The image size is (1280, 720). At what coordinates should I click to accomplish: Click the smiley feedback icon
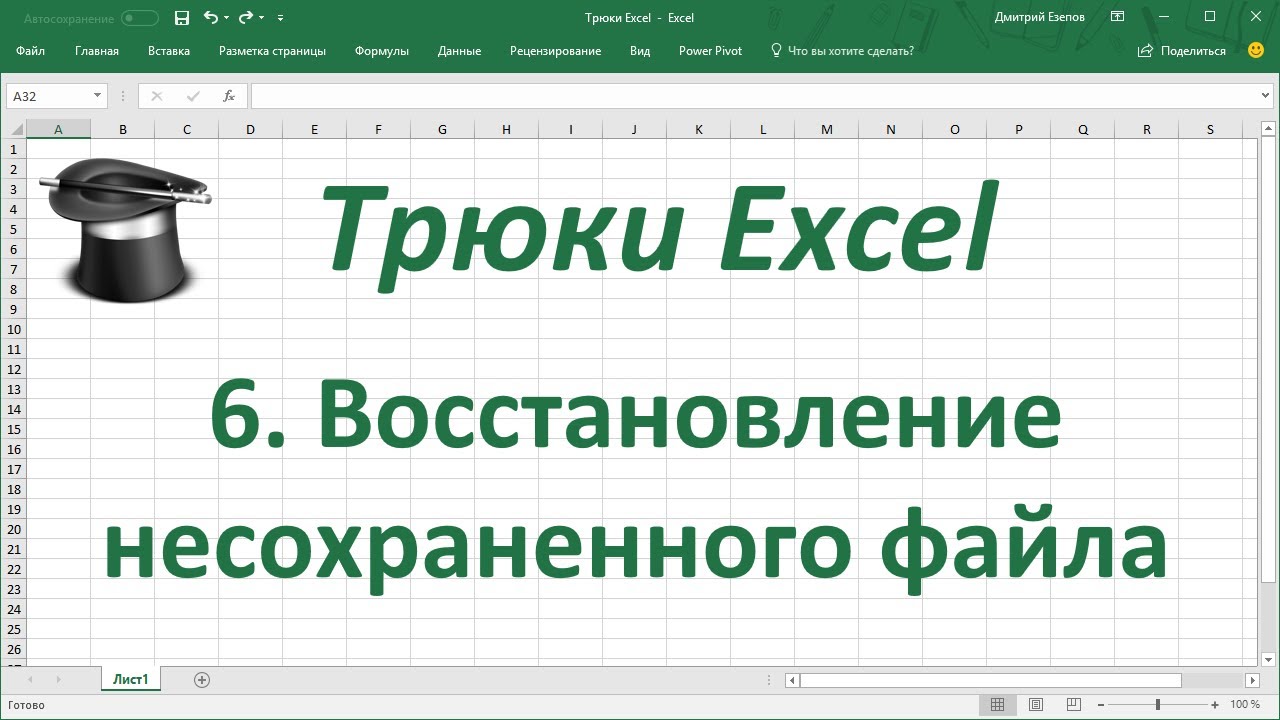click(1256, 50)
